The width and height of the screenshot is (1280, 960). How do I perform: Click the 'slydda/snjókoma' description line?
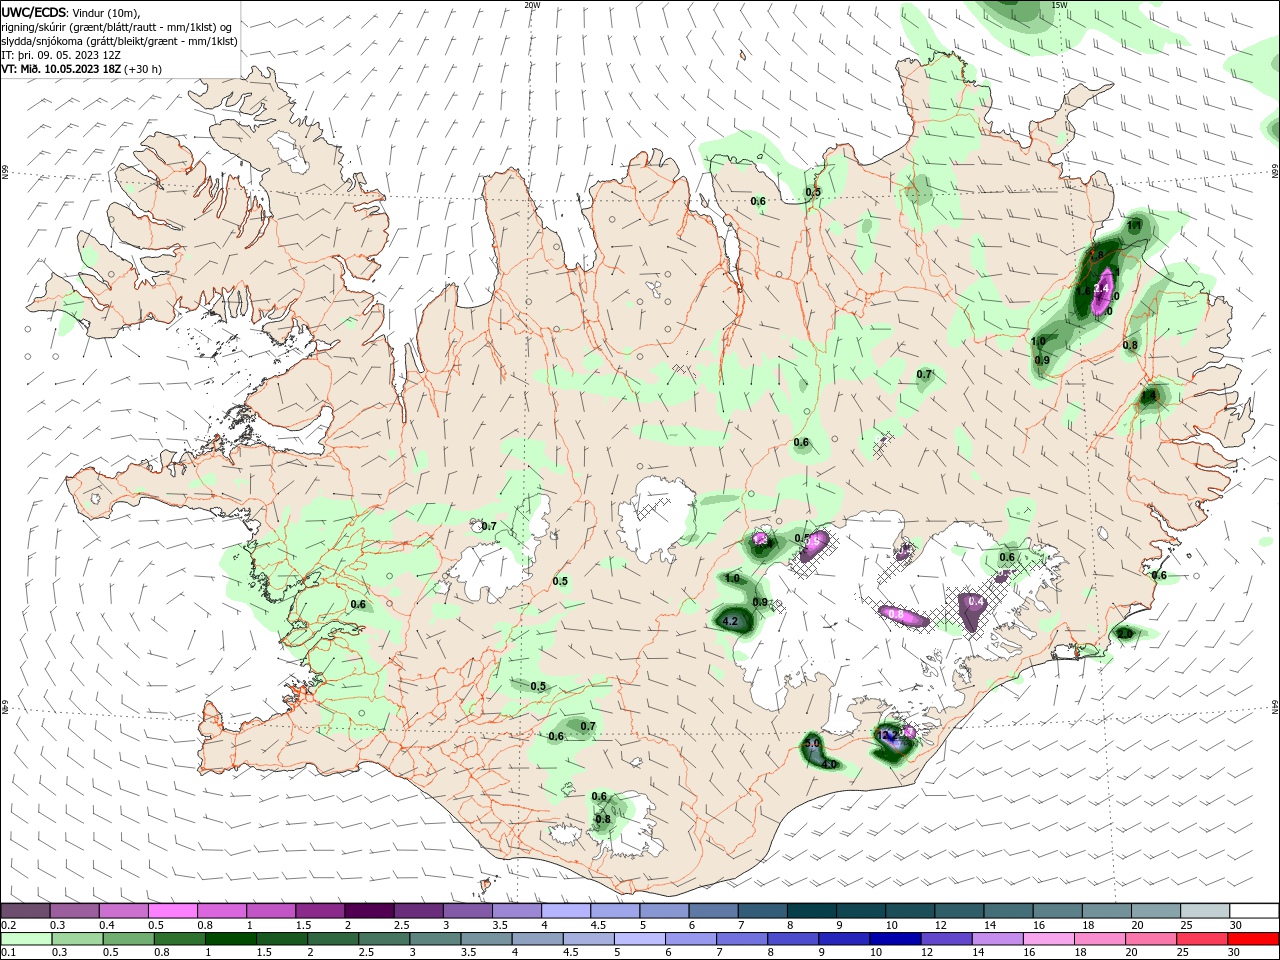point(119,41)
